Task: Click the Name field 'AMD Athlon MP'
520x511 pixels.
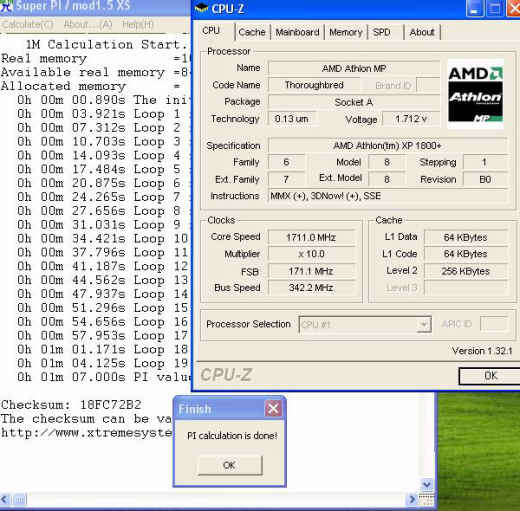Action: click(354, 69)
